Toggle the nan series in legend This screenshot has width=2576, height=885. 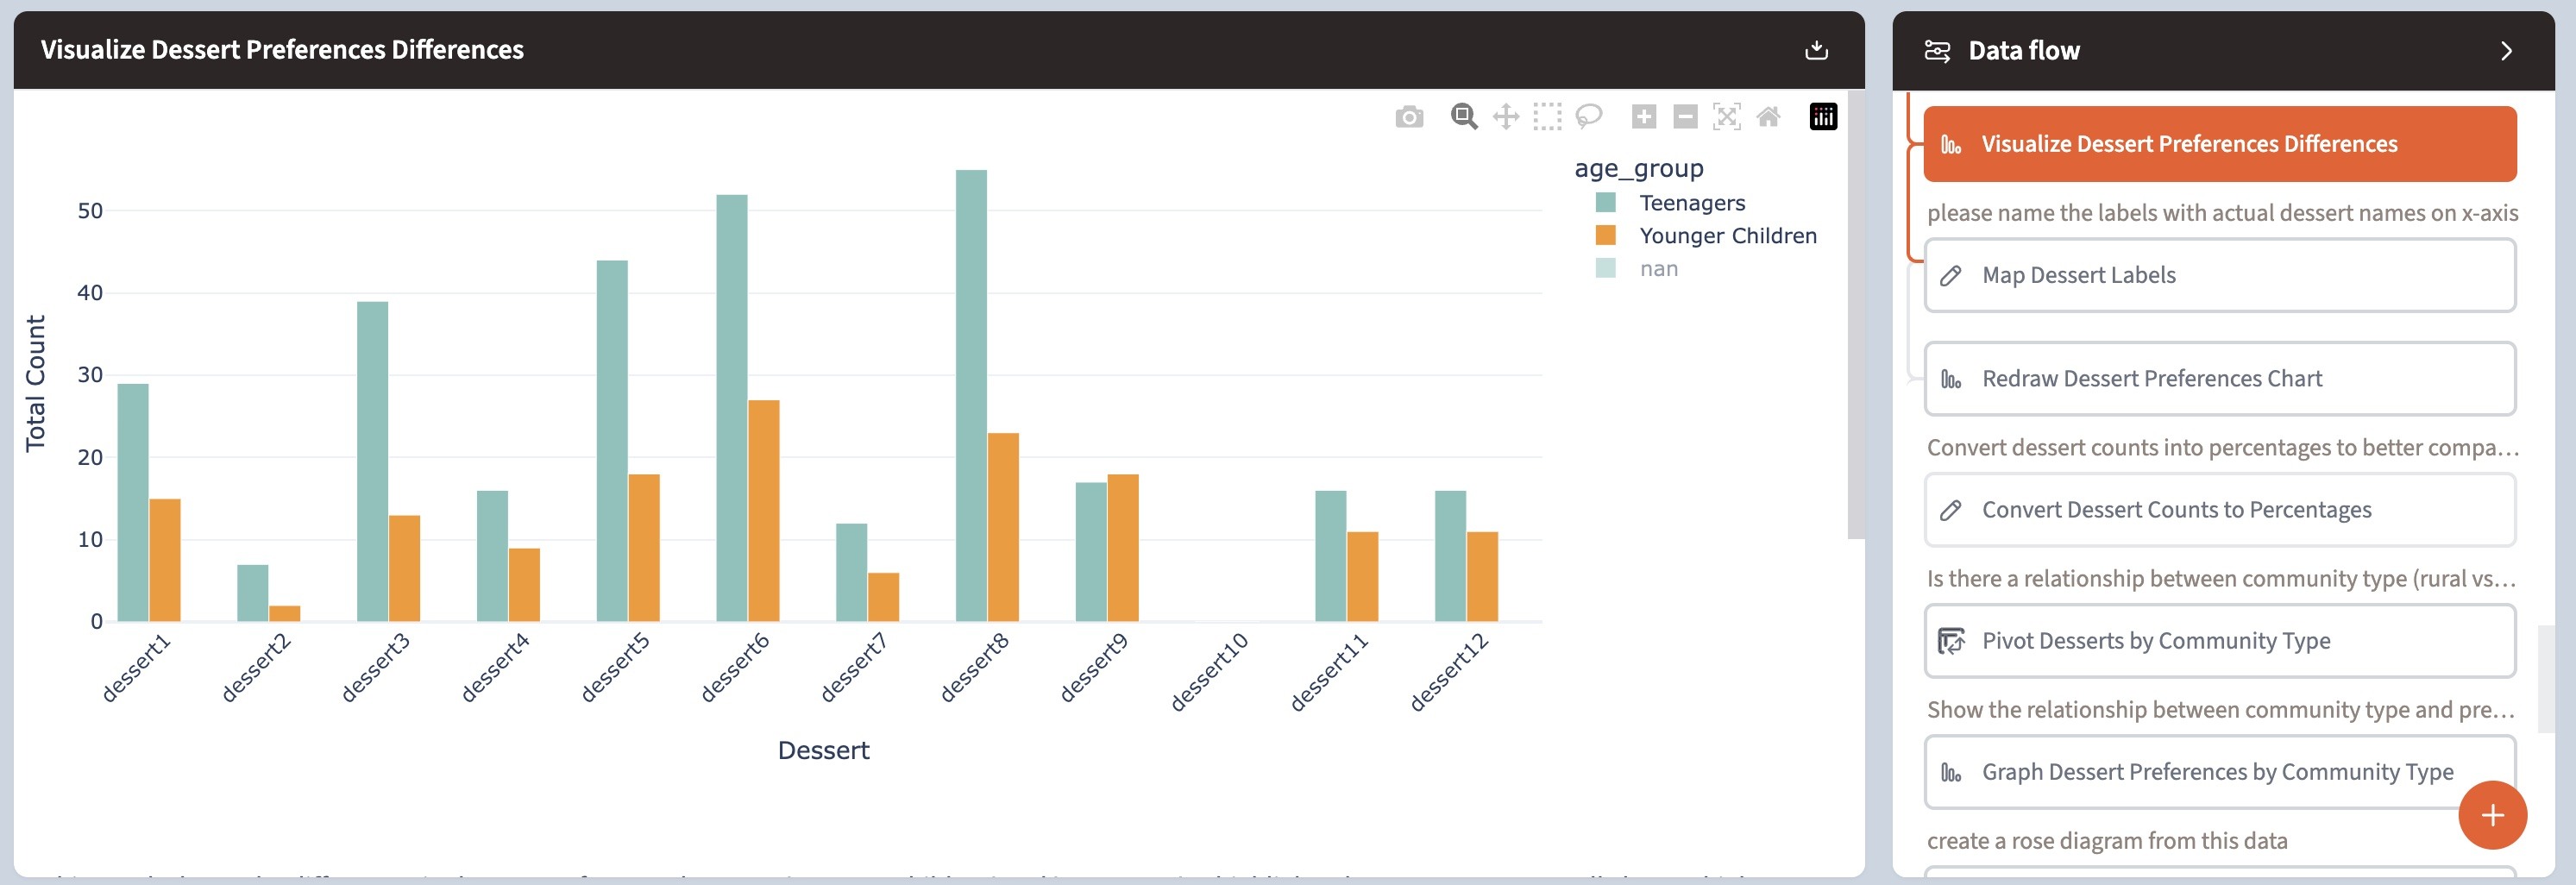pyautogui.click(x=1658, y=269)
